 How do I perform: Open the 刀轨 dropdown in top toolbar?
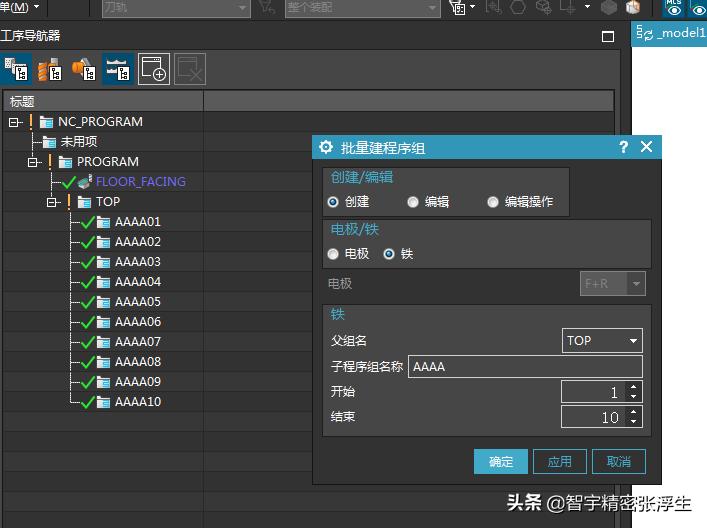(176, 8)
